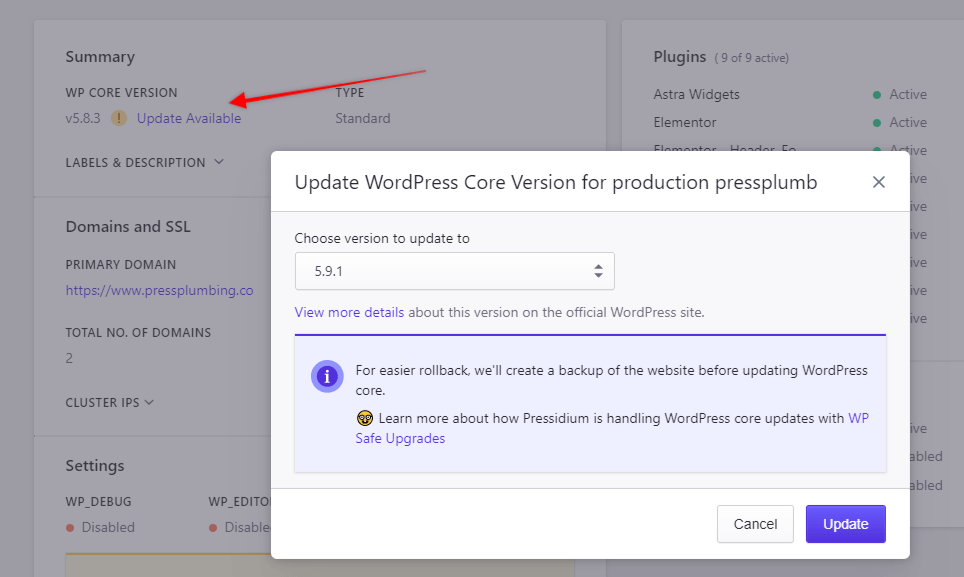
Task: Open the View more details link
Action: [x=349, y=312]
